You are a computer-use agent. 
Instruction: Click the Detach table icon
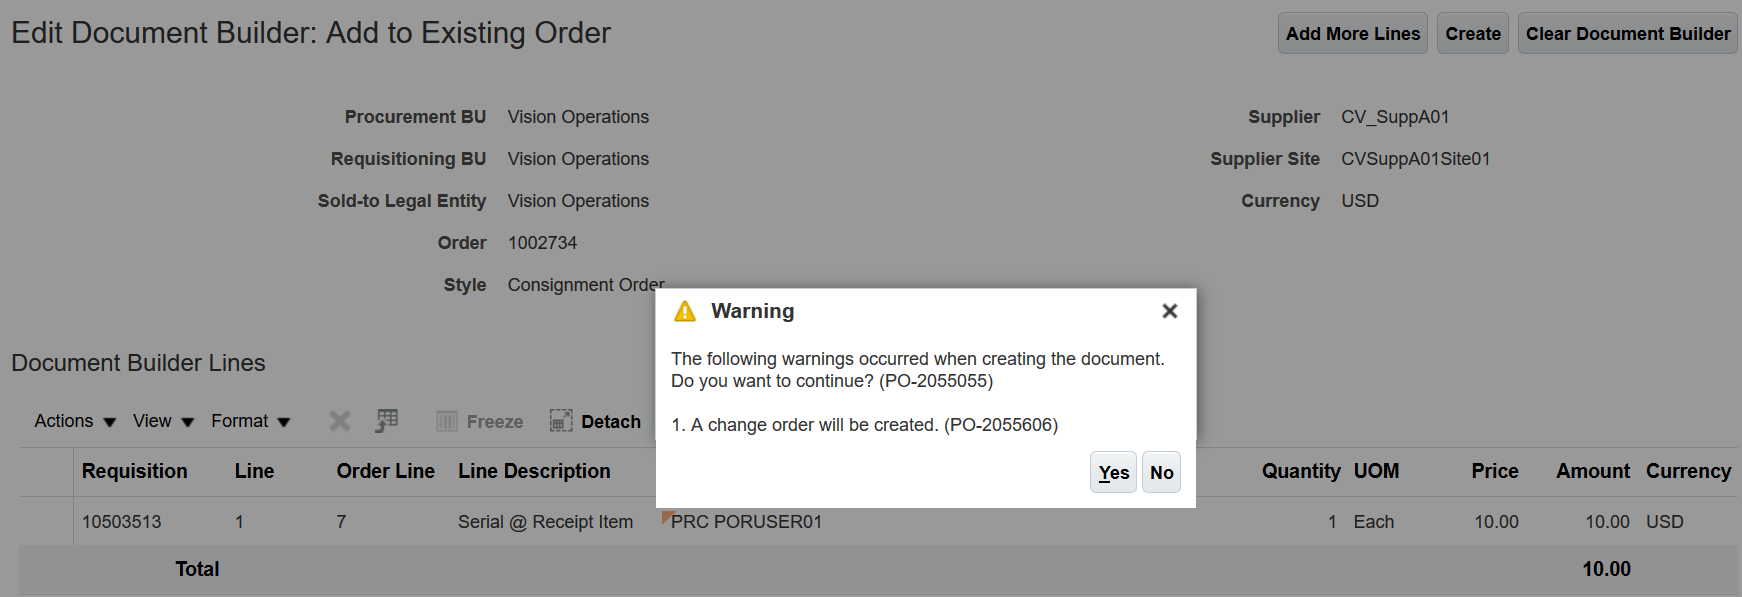[561, 421]
